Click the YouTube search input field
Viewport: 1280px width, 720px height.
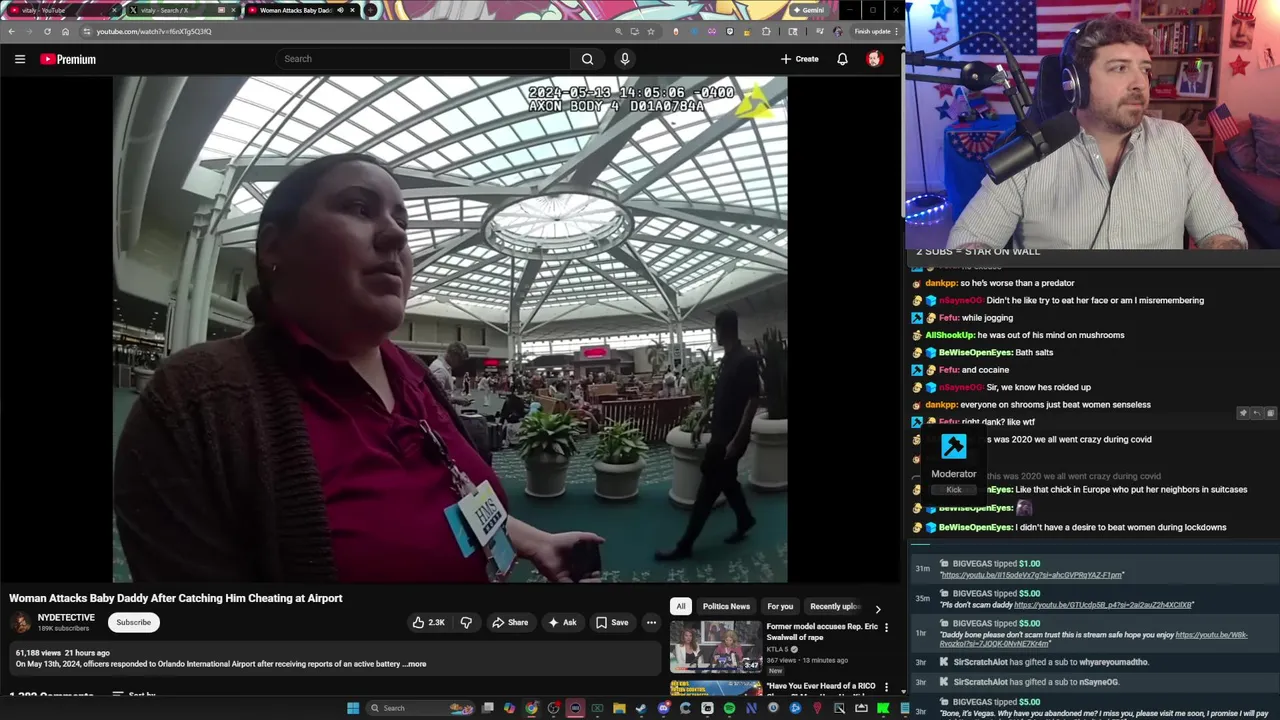[x=425, y=59]
